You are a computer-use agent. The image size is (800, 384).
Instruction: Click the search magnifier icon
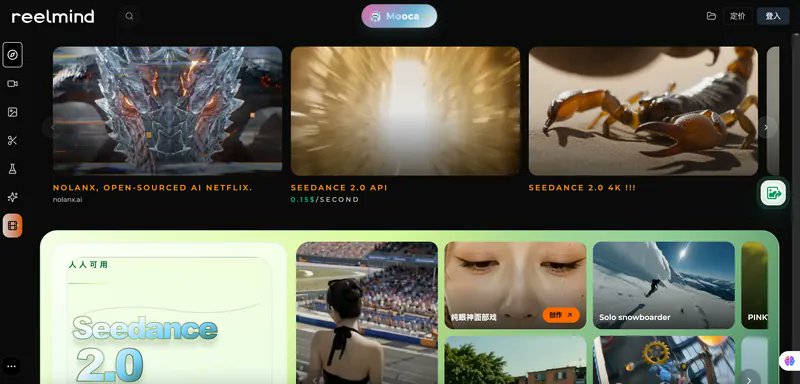click(130, 16)
